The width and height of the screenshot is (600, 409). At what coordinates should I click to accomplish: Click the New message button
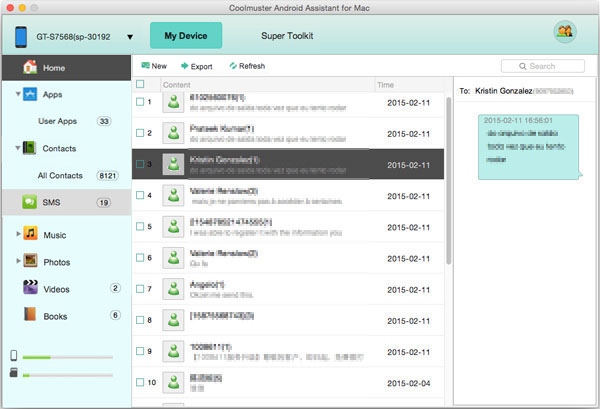(153, 66)
